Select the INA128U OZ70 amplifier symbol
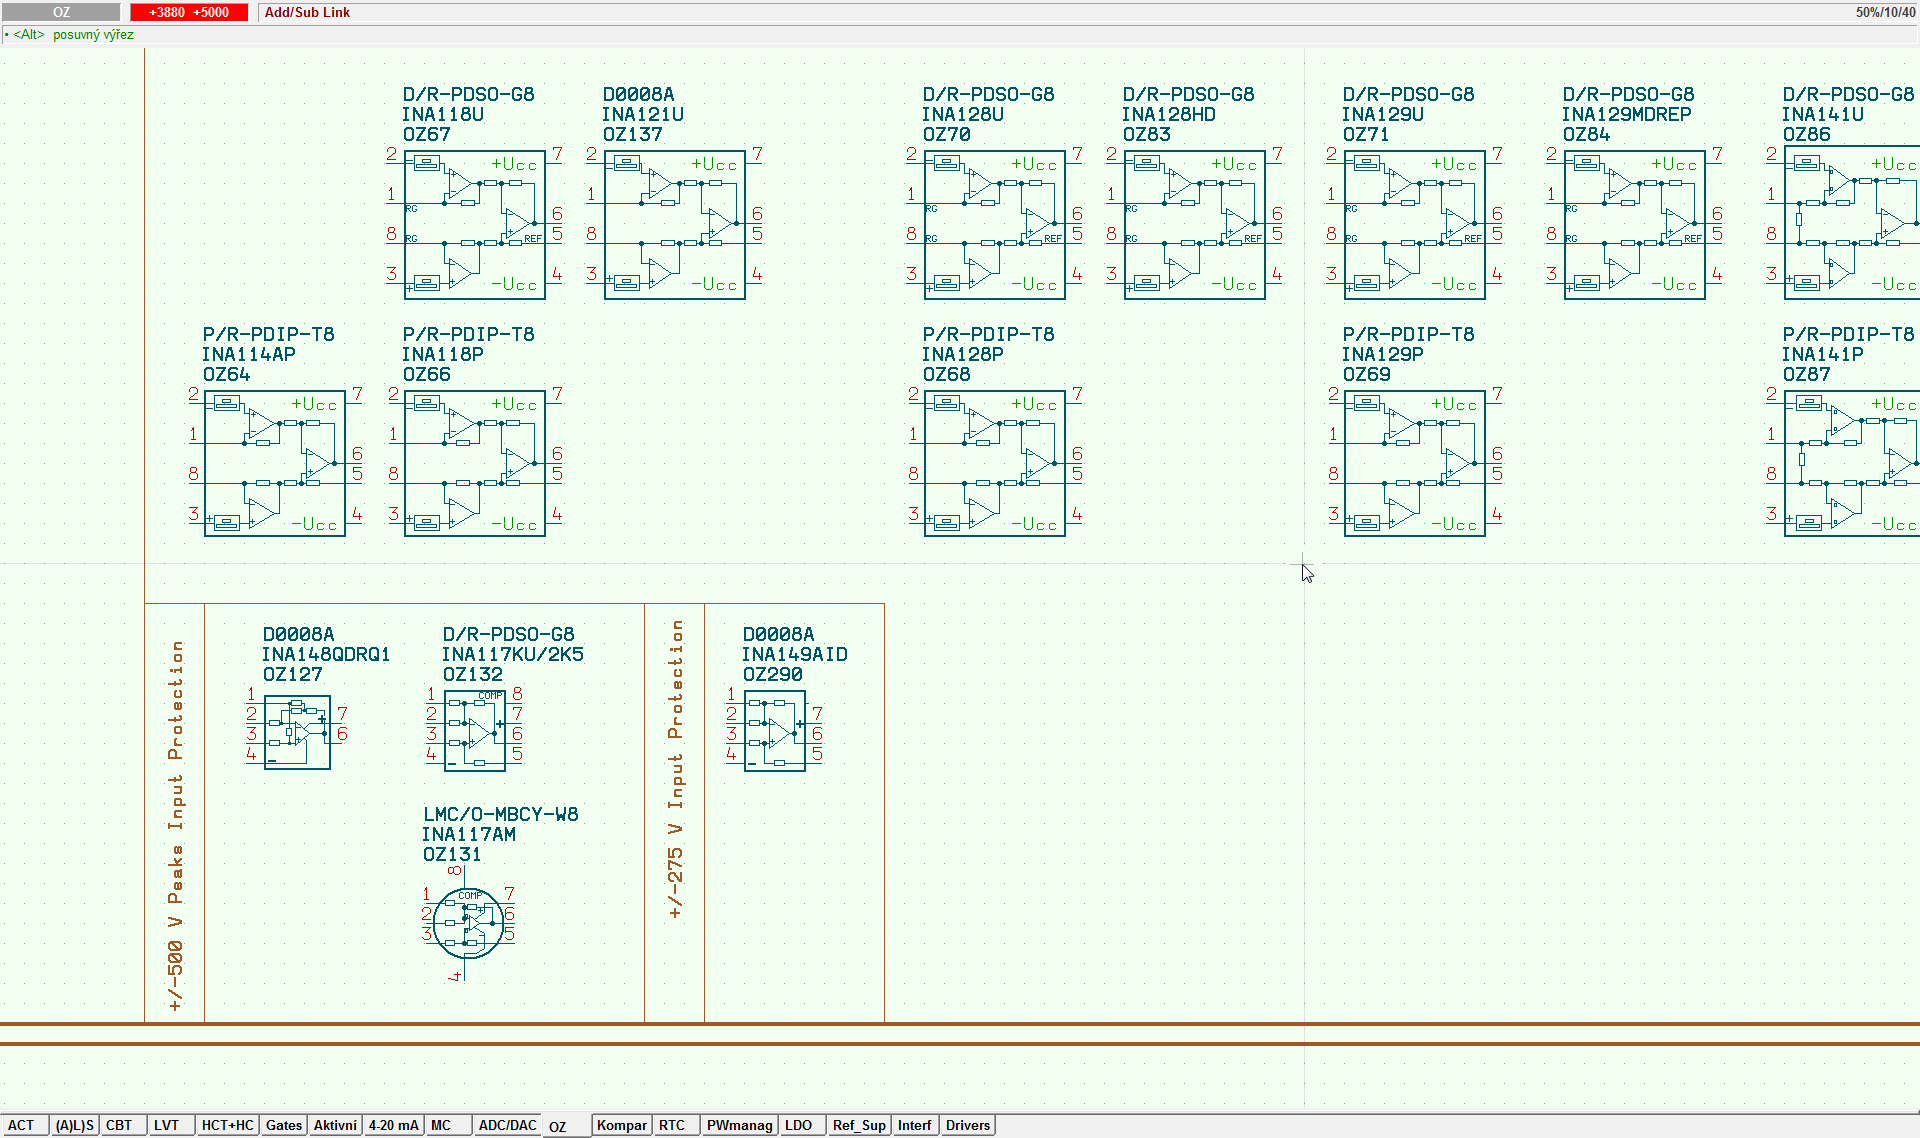Image resolution: width=1920 pixels, height=1138 pixels. 995,224
